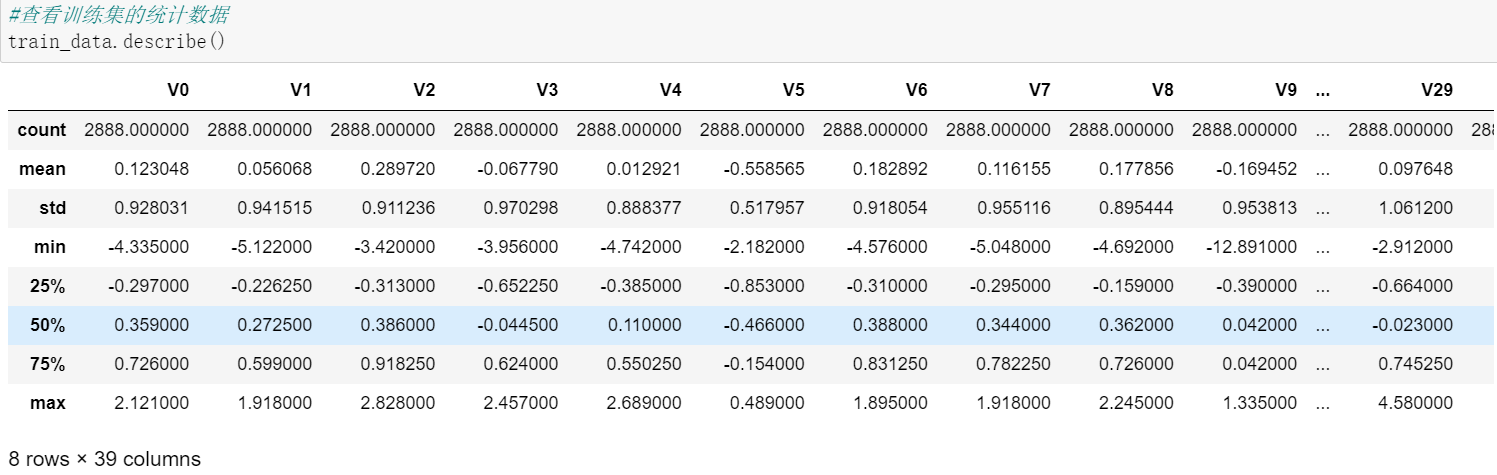
Task: Select the V4 column header
Action: point(670,90)
